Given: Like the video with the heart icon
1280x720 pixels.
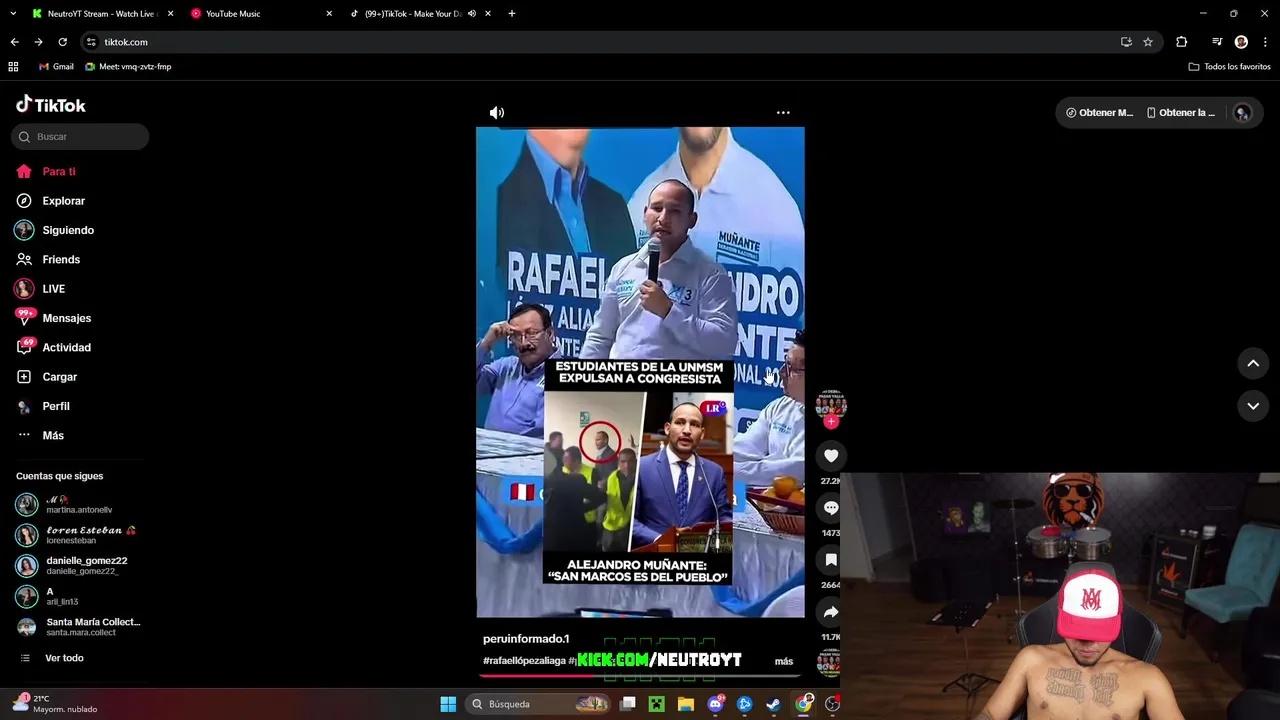Looking at the screenshot, I should click(x=831, y=456).
